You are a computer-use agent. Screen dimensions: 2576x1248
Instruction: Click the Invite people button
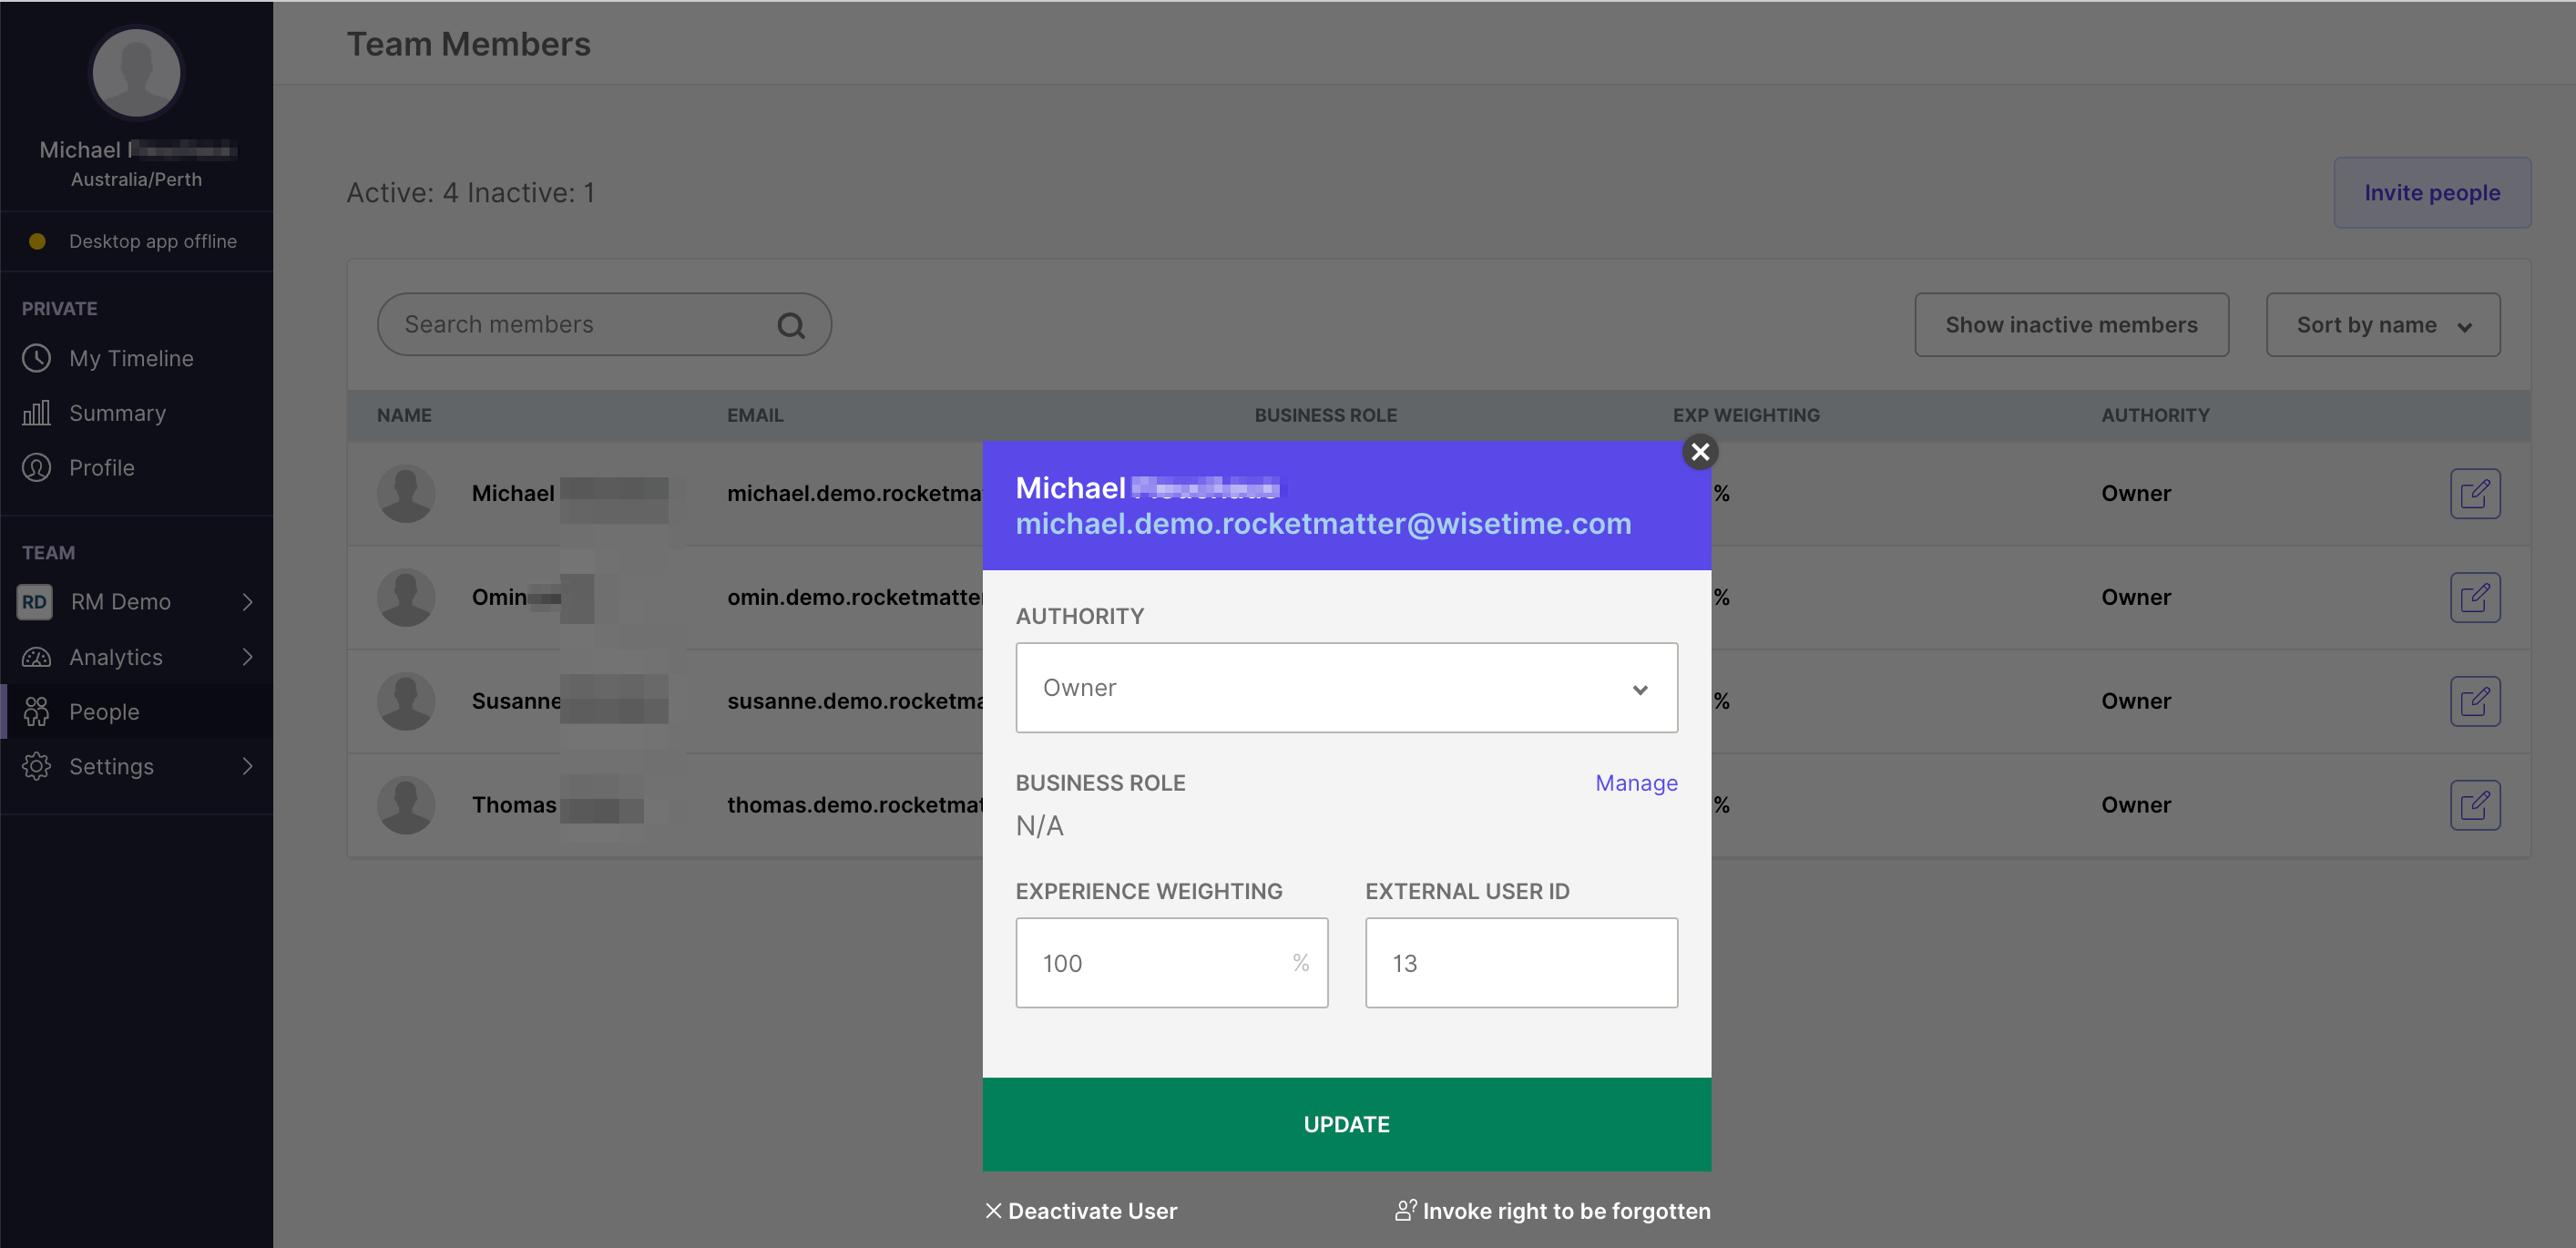click(x=2431, y=193)
